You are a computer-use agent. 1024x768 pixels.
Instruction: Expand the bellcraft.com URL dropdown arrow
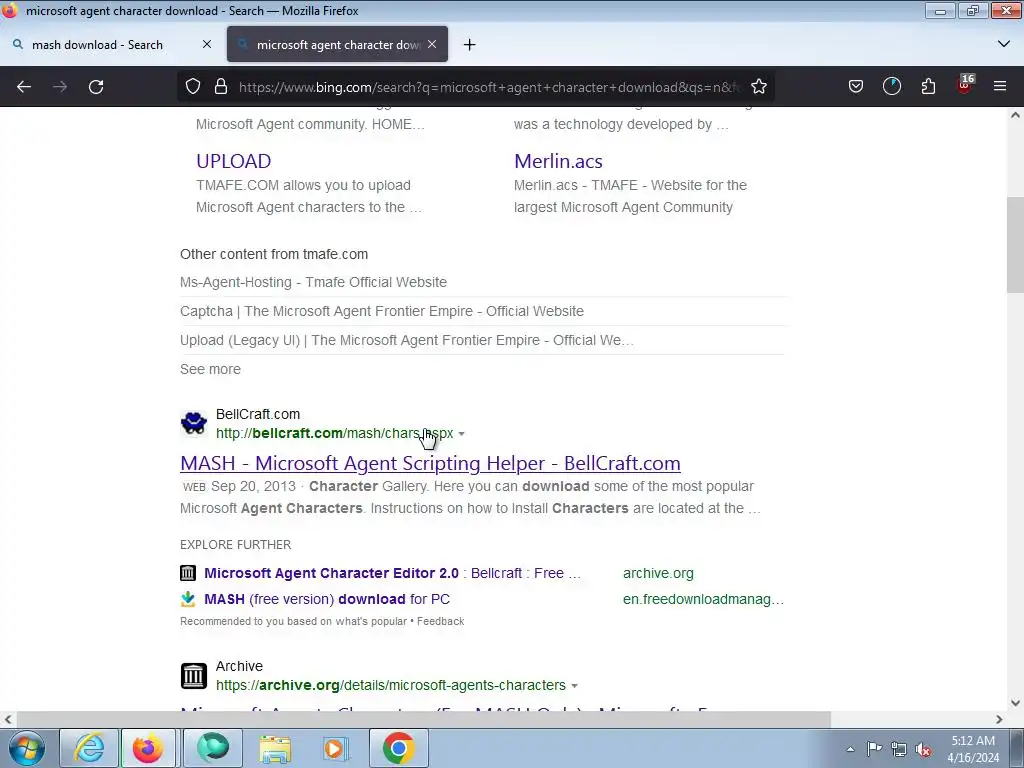pyautogui.click(x=462, y=434)
